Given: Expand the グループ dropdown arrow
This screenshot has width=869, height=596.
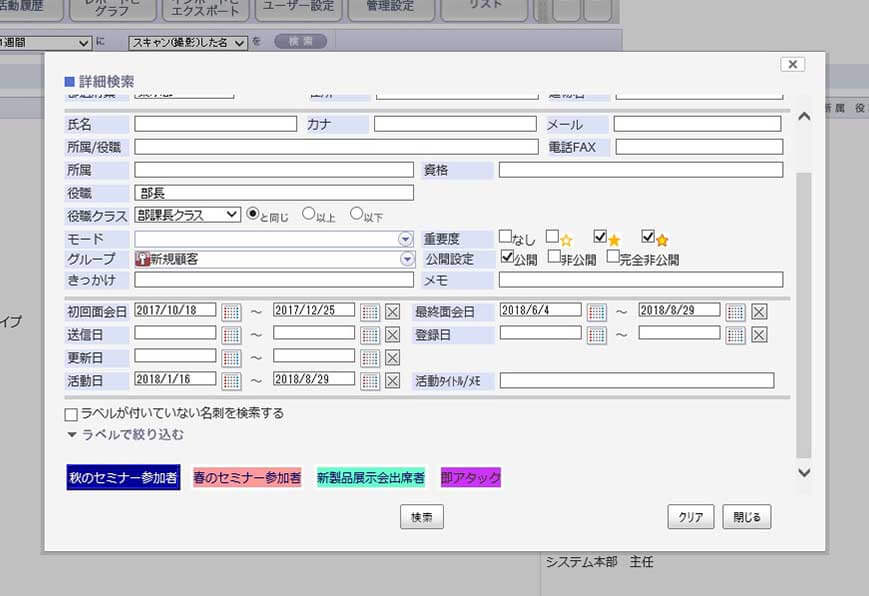Looking at the screenshot, I should pyautogui.click(x=407, y=259).
